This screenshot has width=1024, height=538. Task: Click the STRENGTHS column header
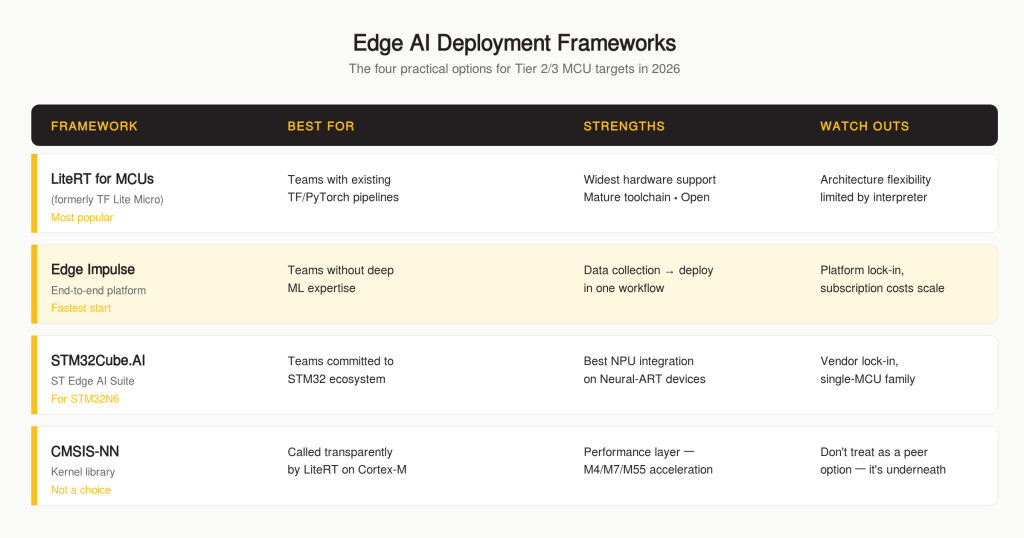click(x=624, y=126)
